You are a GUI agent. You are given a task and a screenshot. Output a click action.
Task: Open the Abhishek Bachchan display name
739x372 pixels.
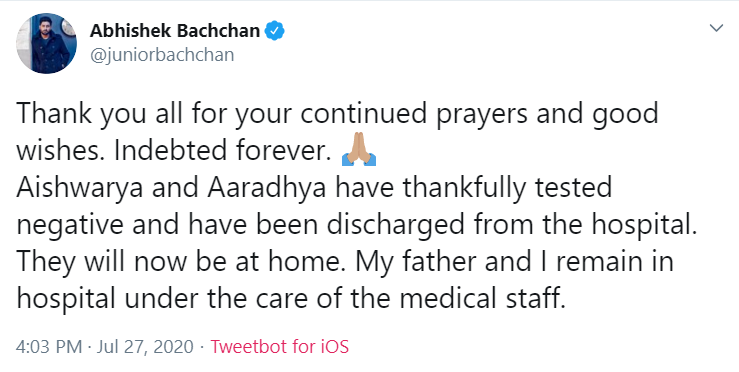pos(174,31)
